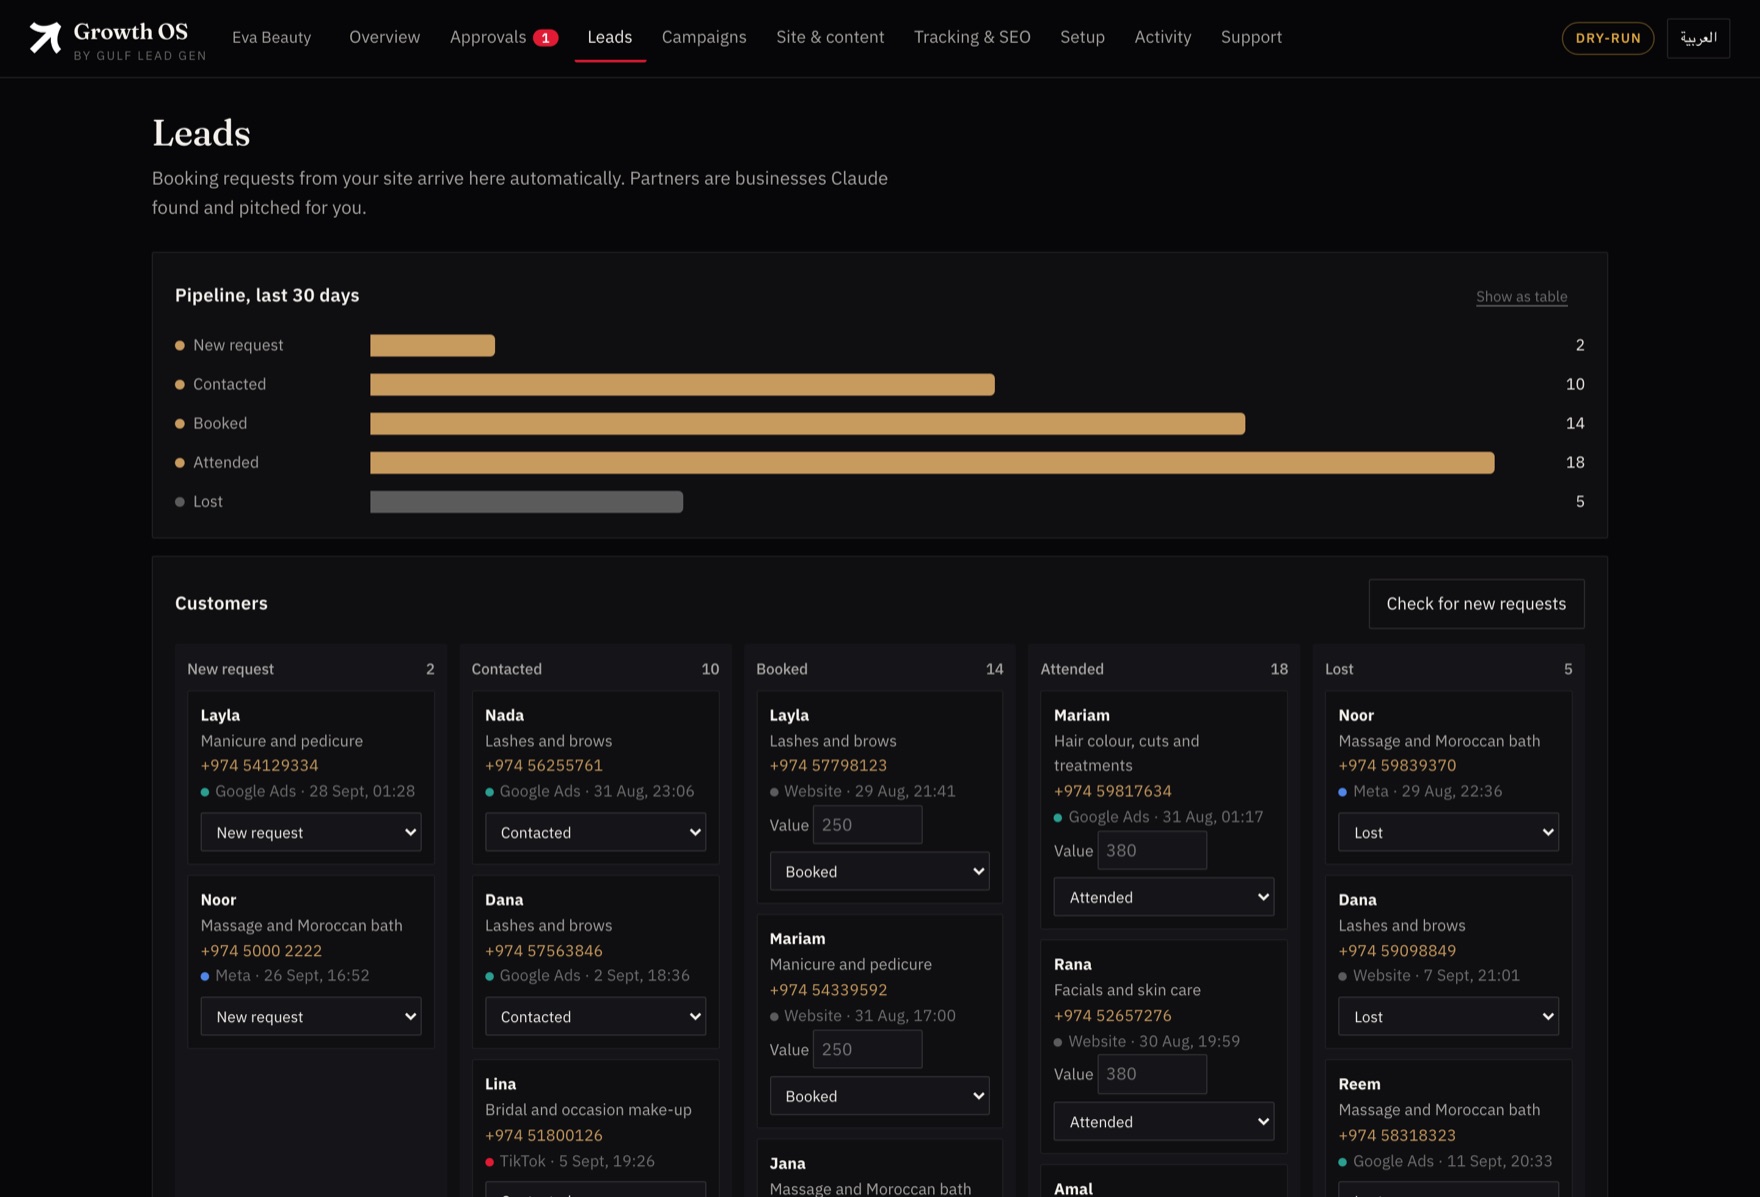Switch language to Arabic
1760x1197 pixels.
(x=1698, y=38)
